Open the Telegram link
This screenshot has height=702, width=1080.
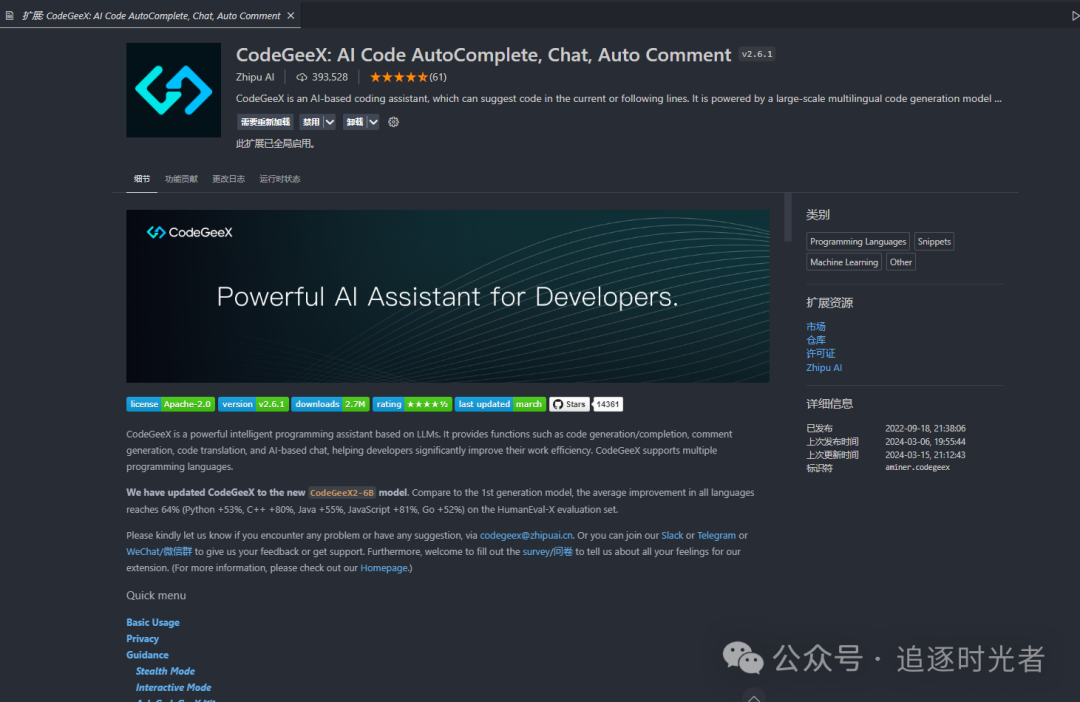pyautogui.click(x=716, y=535)
